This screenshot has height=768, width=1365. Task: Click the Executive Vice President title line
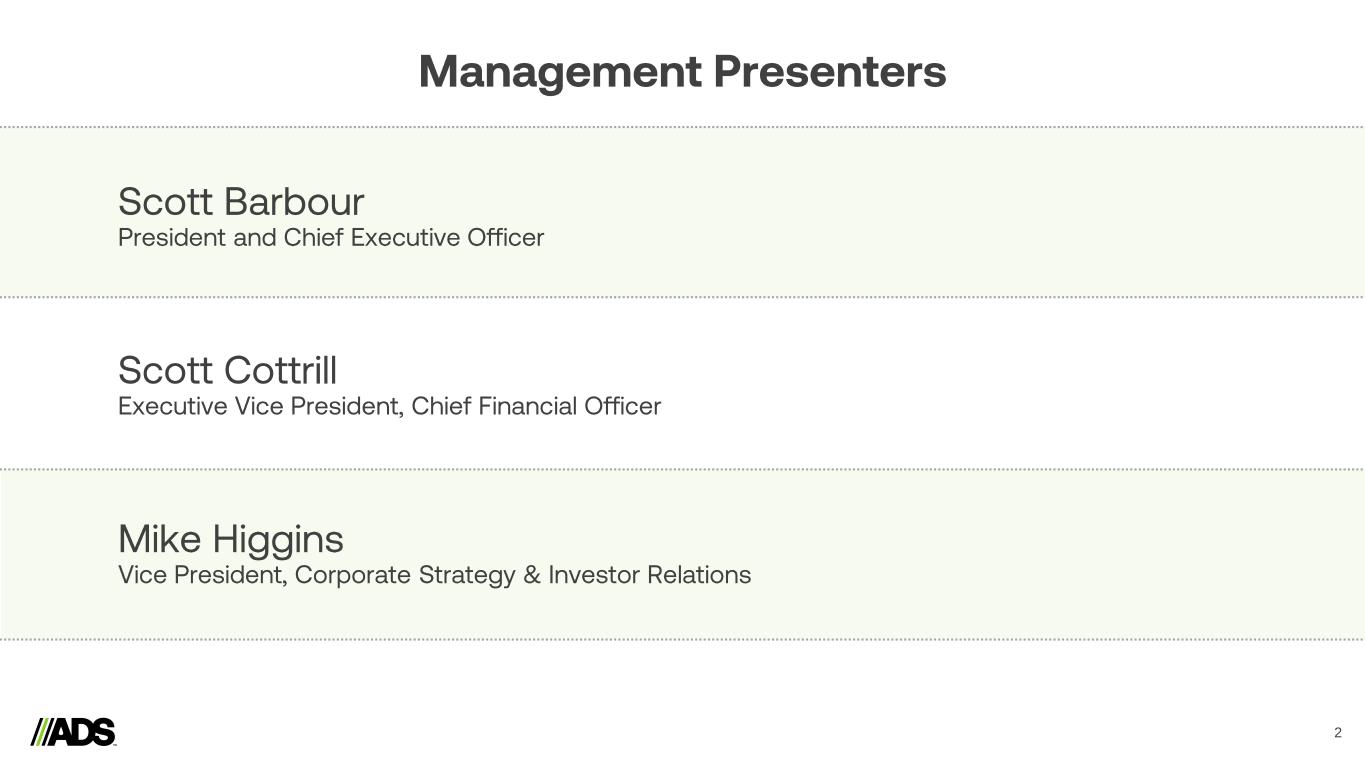389,407
